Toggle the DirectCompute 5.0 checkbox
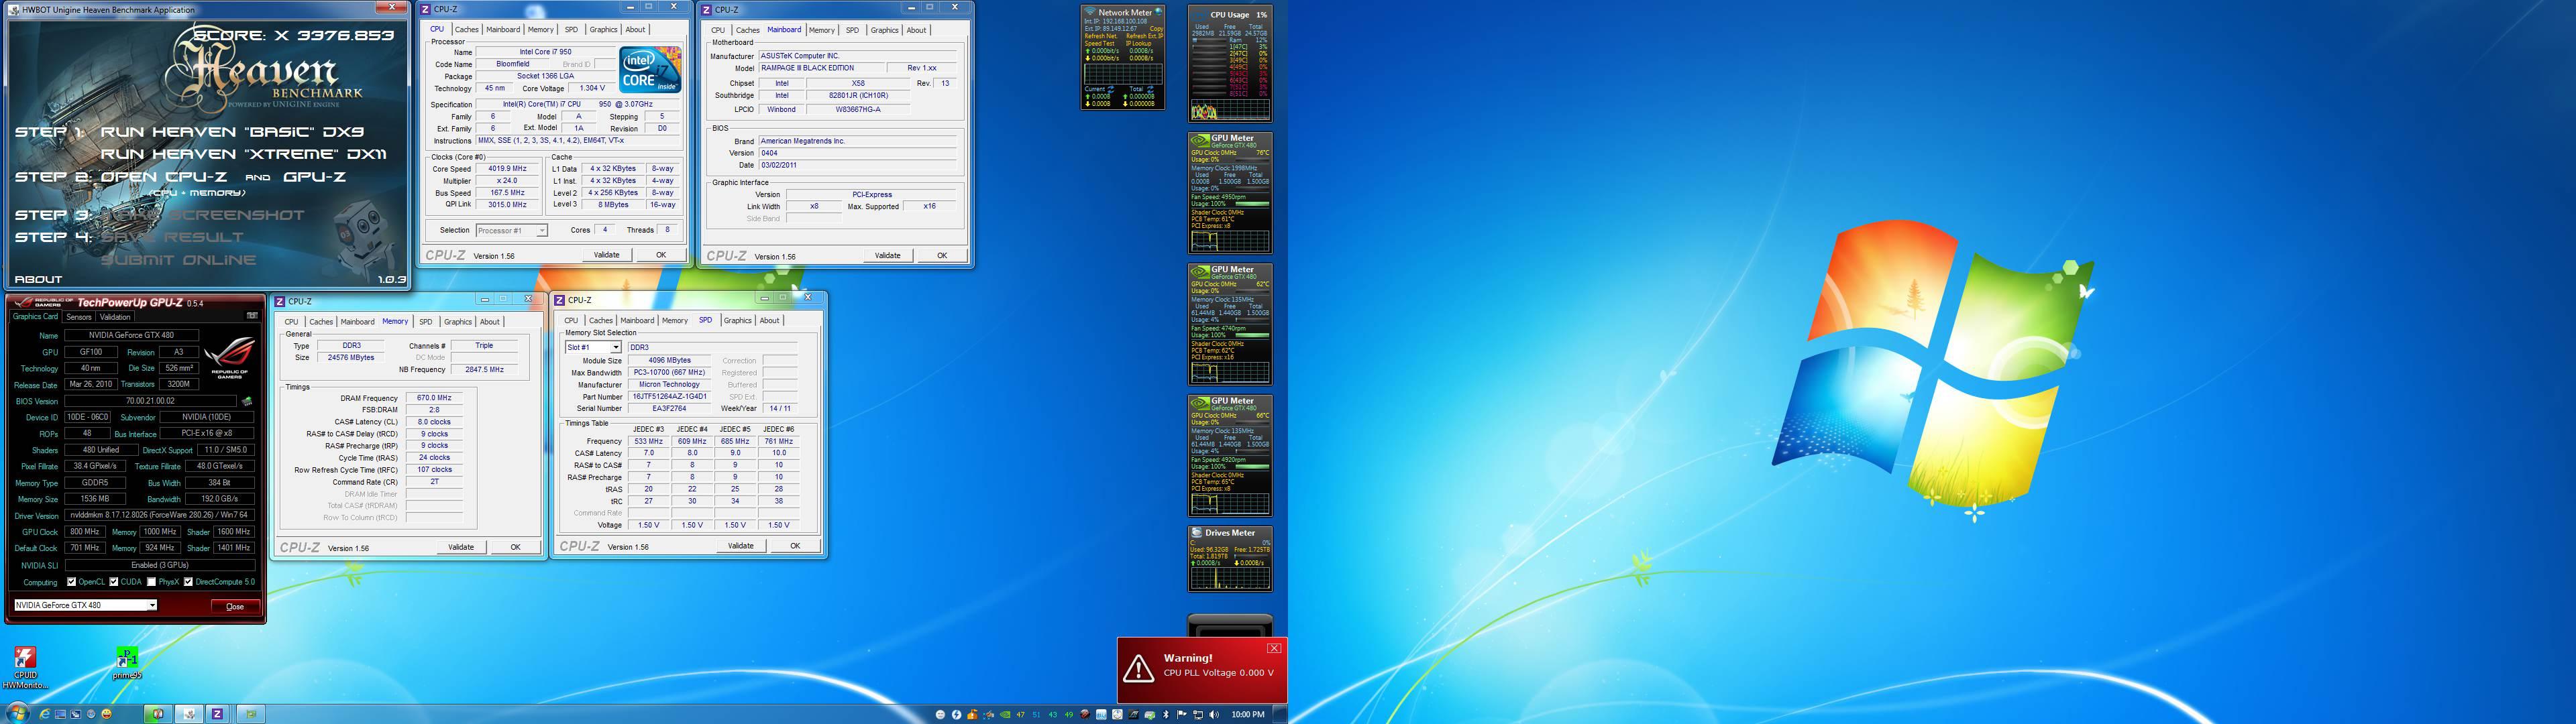 [x=188, y=582]
